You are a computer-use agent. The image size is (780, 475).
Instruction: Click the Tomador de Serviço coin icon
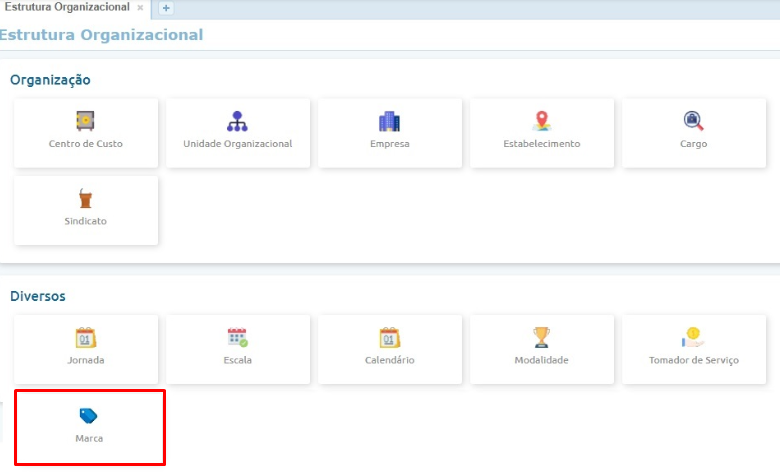pos(693,337)
